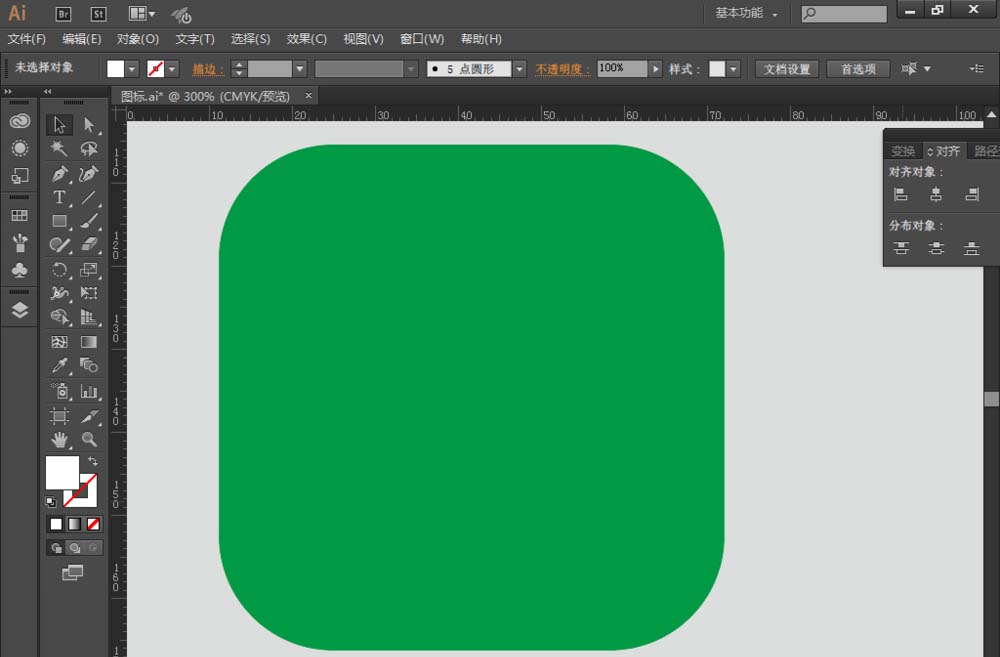Select the Direct Selection tool

click(89, 125)
